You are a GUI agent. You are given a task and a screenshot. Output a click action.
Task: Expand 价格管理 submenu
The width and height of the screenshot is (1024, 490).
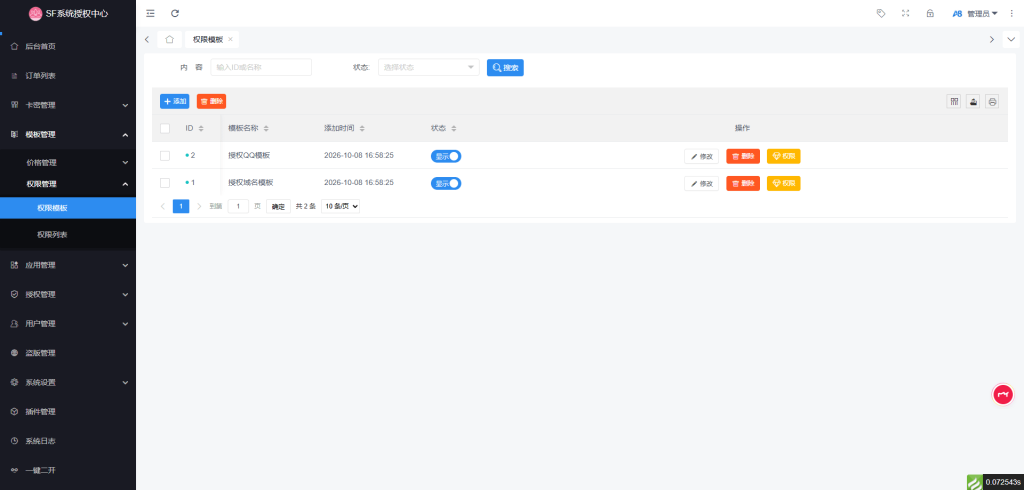[68, 162]
